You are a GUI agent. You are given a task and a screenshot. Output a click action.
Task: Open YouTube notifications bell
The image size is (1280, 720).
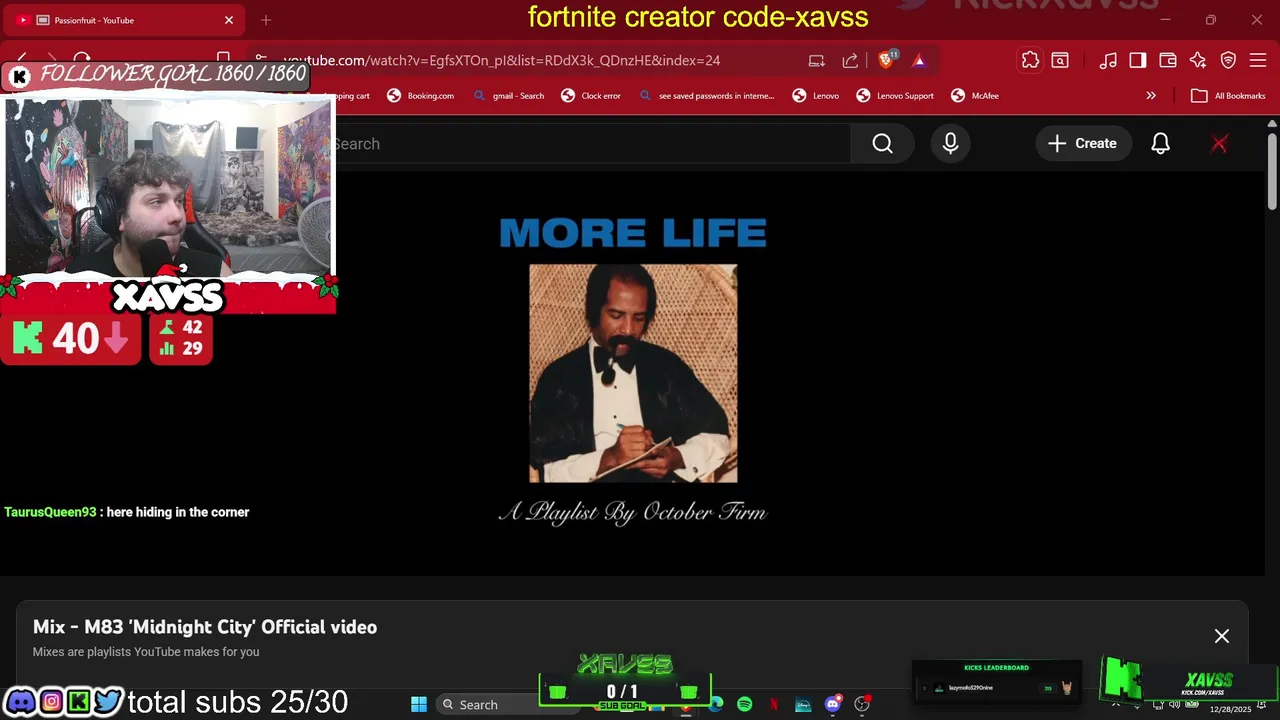(x=1160, y=144)
